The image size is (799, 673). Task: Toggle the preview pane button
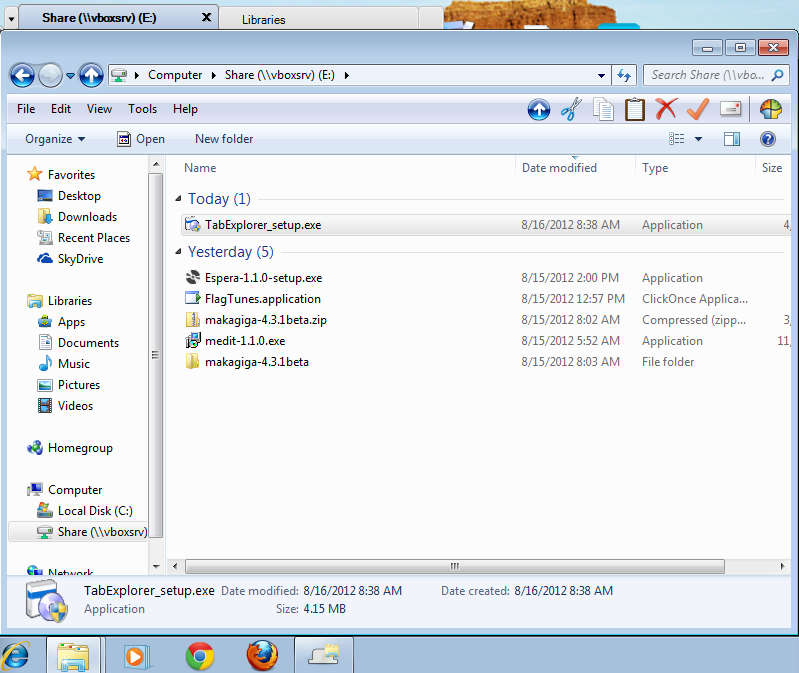coord(732,139)
